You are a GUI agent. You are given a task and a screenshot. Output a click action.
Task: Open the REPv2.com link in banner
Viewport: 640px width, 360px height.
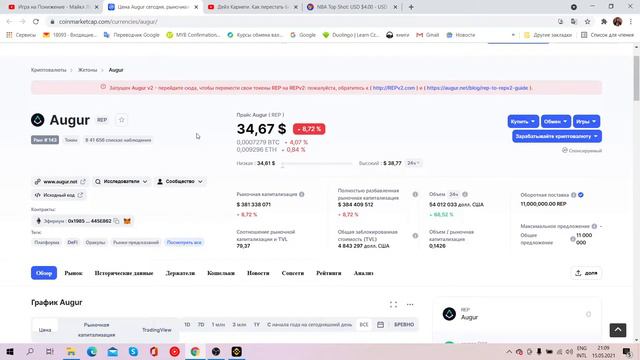click(394, 88)
